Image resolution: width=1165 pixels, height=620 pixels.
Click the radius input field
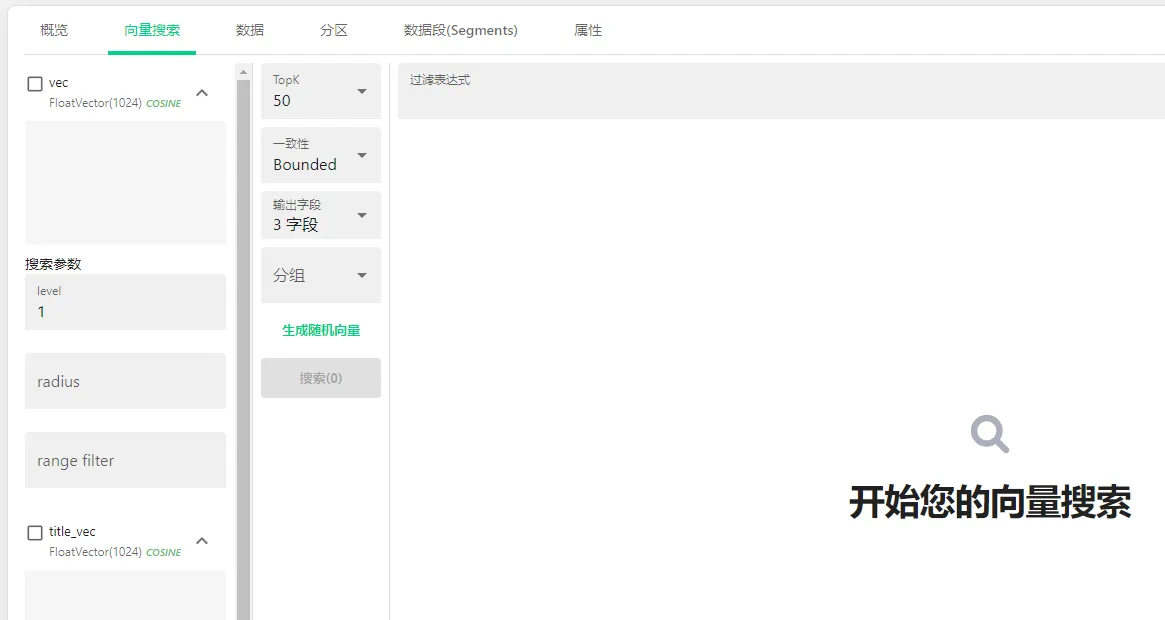pos(126,381)
